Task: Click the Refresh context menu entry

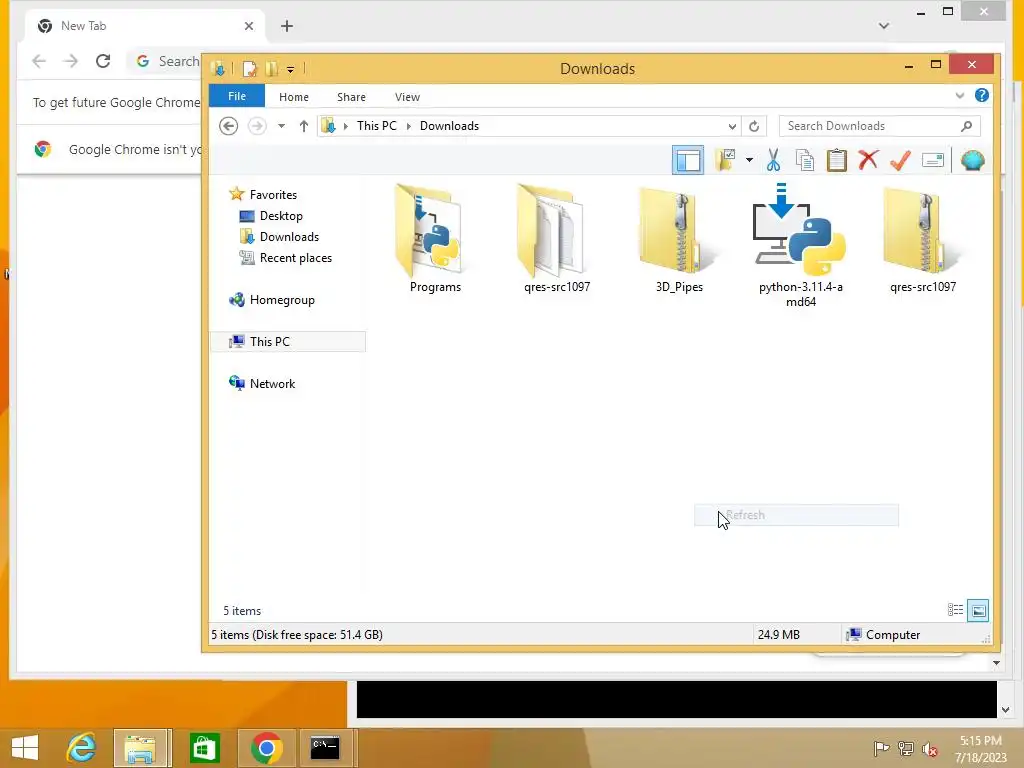Action: (x=796, y=515)
